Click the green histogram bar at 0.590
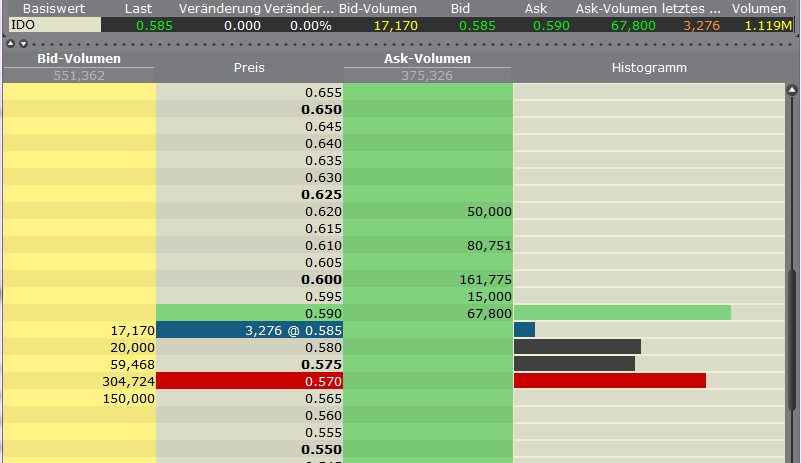This screenshot has width=801, height=463. point(622,313)
